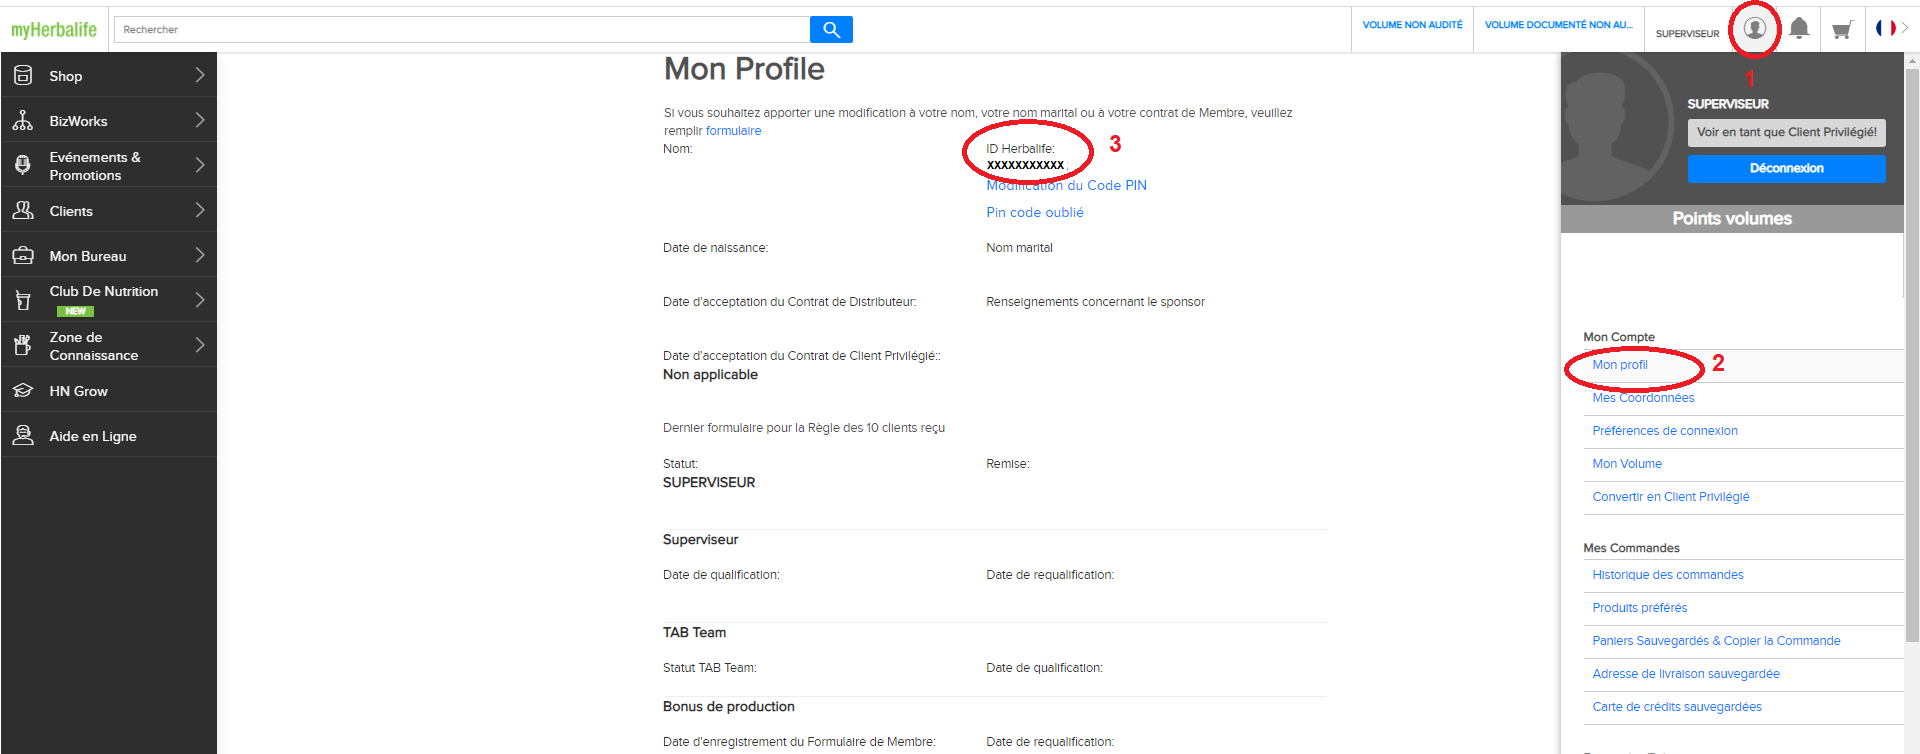
Task: Click the Mon Compte section heading
Action: coord(1619,337)
